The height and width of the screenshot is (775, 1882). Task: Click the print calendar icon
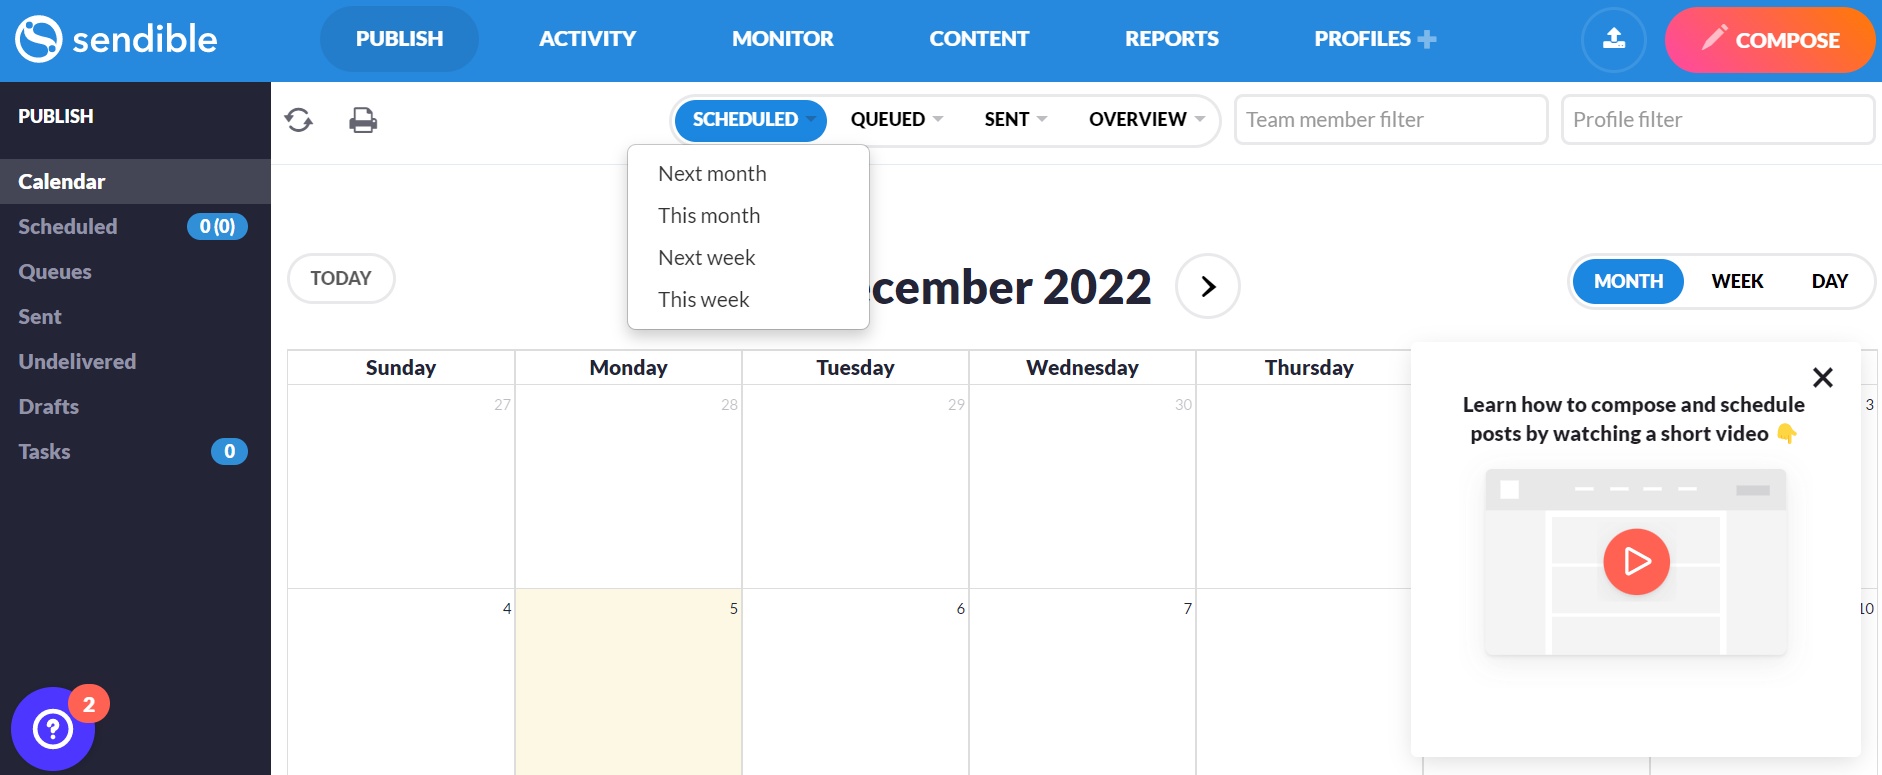coord(363,120)
